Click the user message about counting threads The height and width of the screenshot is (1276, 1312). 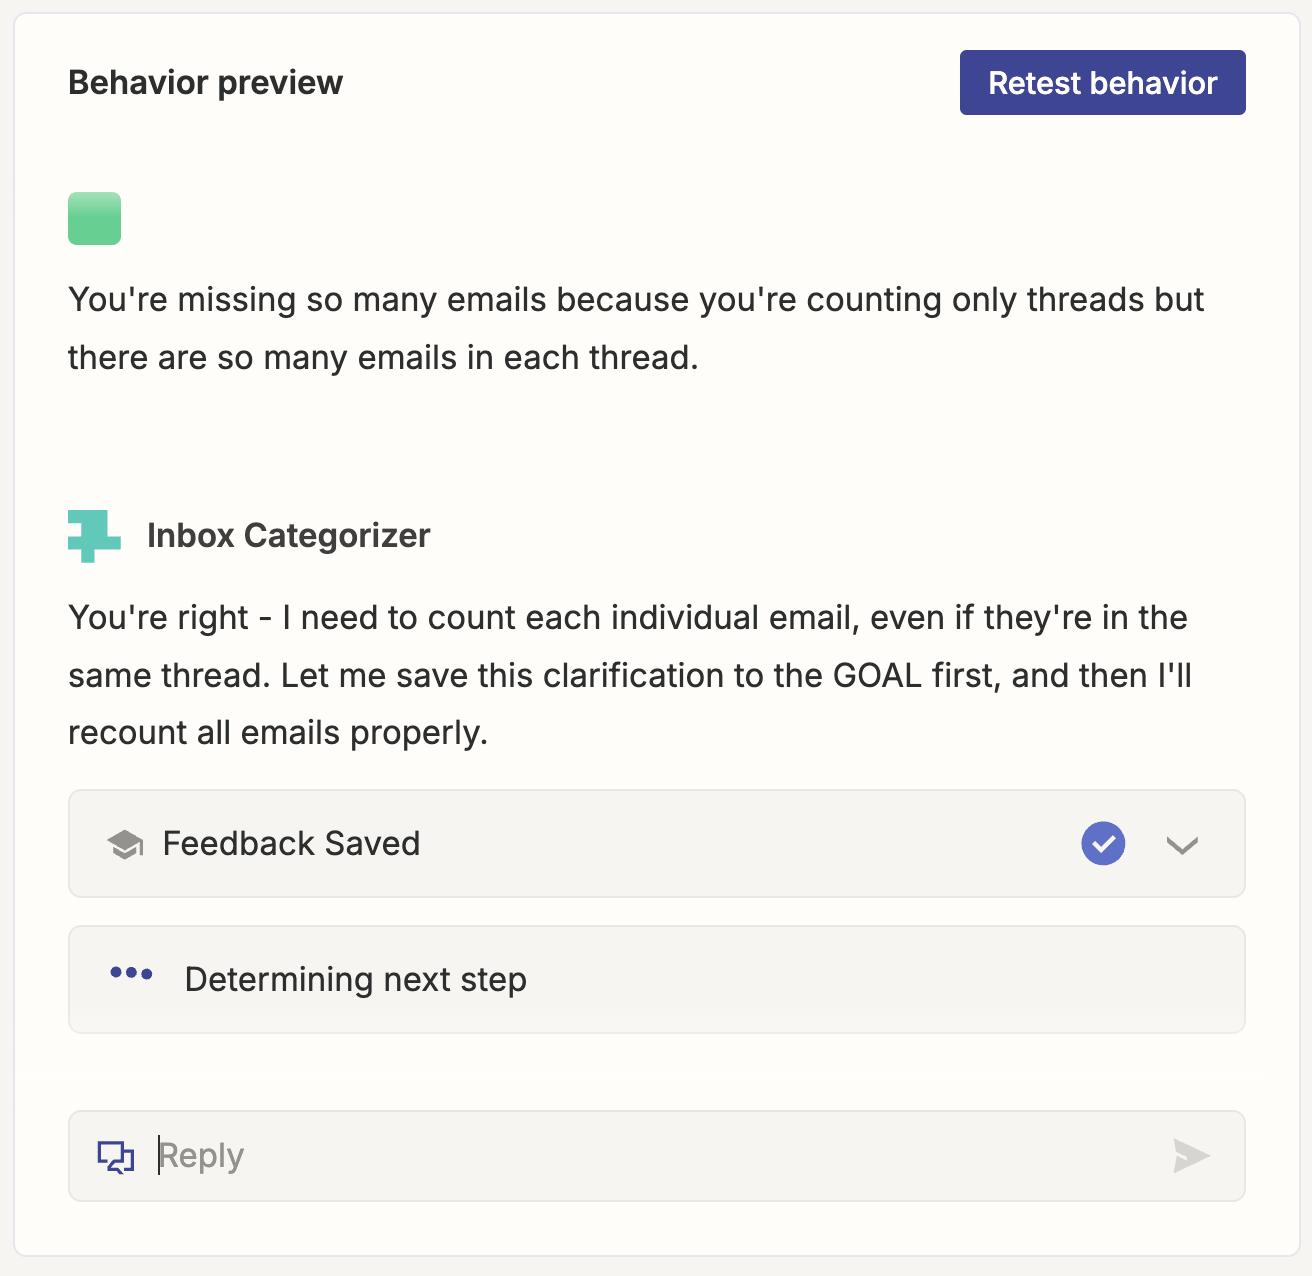636,328
